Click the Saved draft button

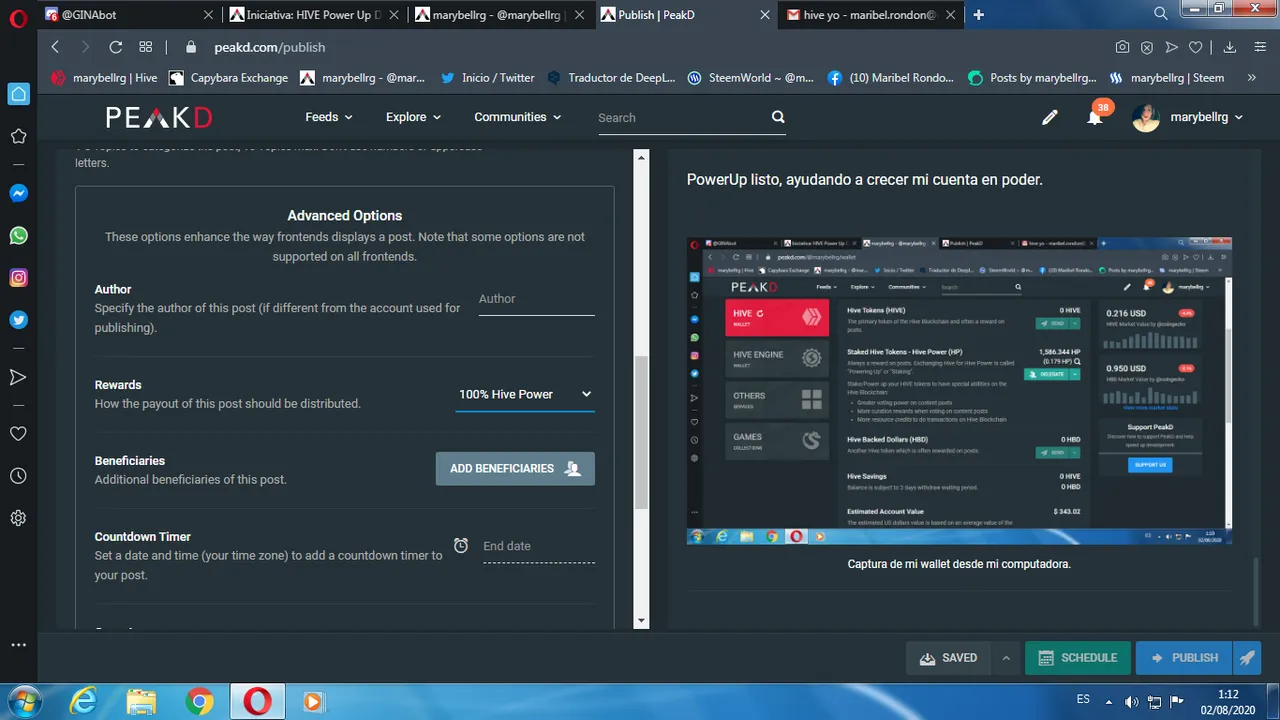pos(948,658)
